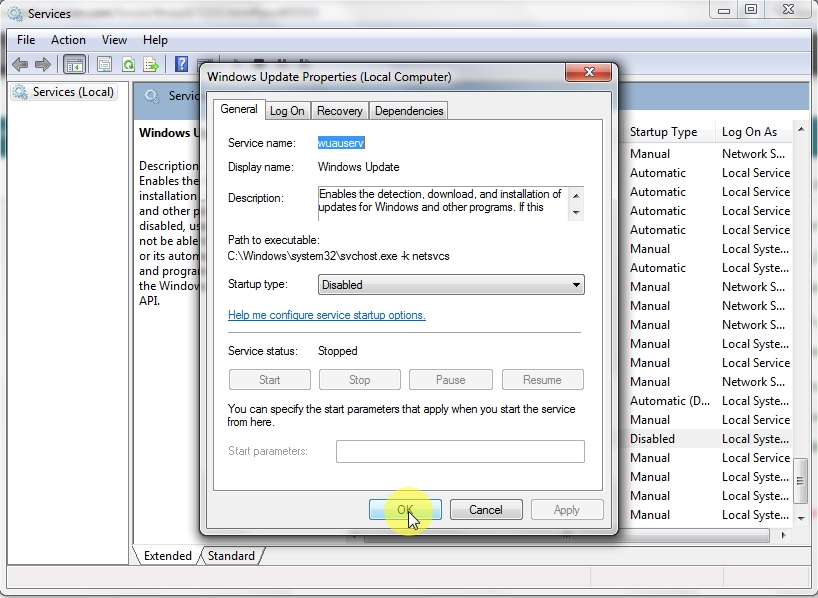Image resolution: width=818 pixels, height=598 pixels.
Task: Click the Start service button
Action: pos(270,380)
